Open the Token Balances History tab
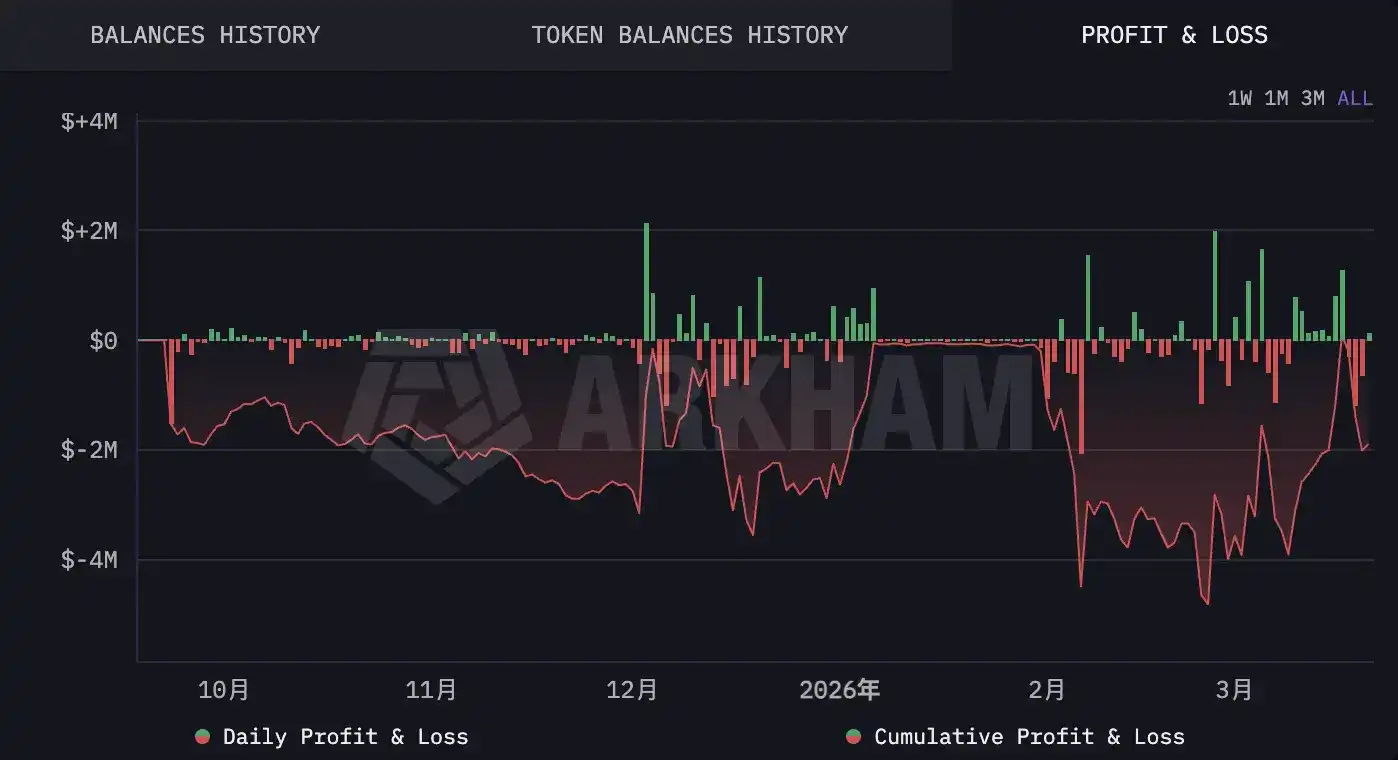This screenshot has height=760, width=1398. pos(689,35)
